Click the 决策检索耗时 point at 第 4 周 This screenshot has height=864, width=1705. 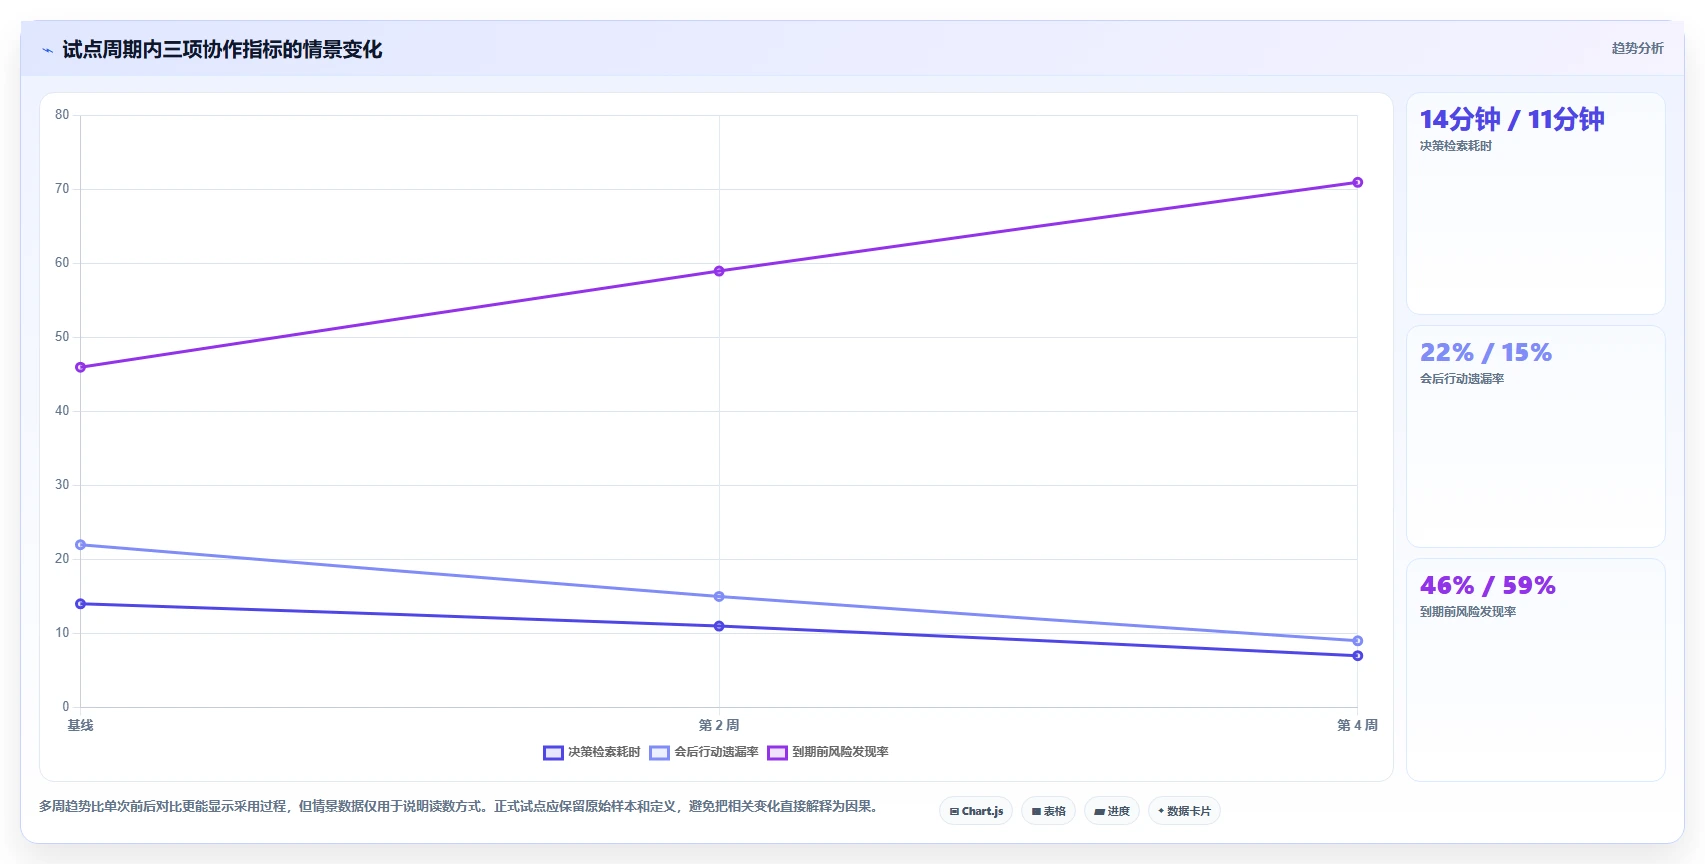pyautogui.click(x=1357, y=656)
